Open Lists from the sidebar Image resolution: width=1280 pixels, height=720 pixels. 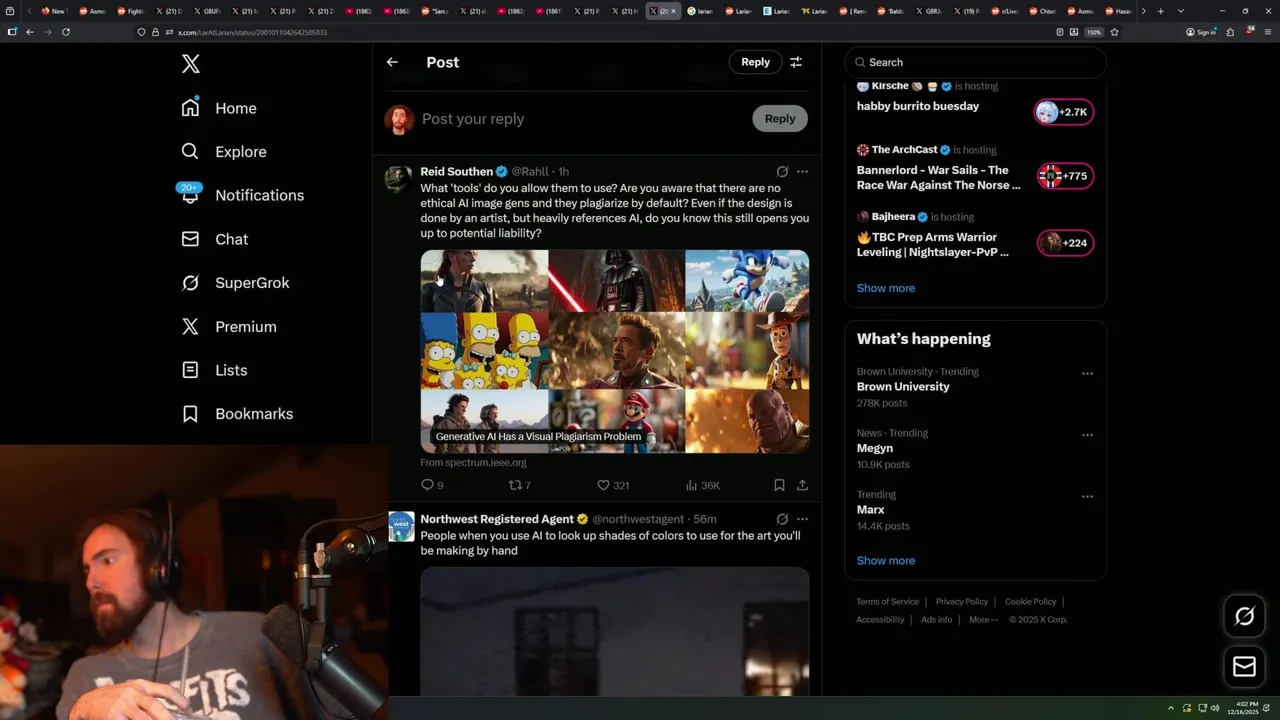pos(214,370)
